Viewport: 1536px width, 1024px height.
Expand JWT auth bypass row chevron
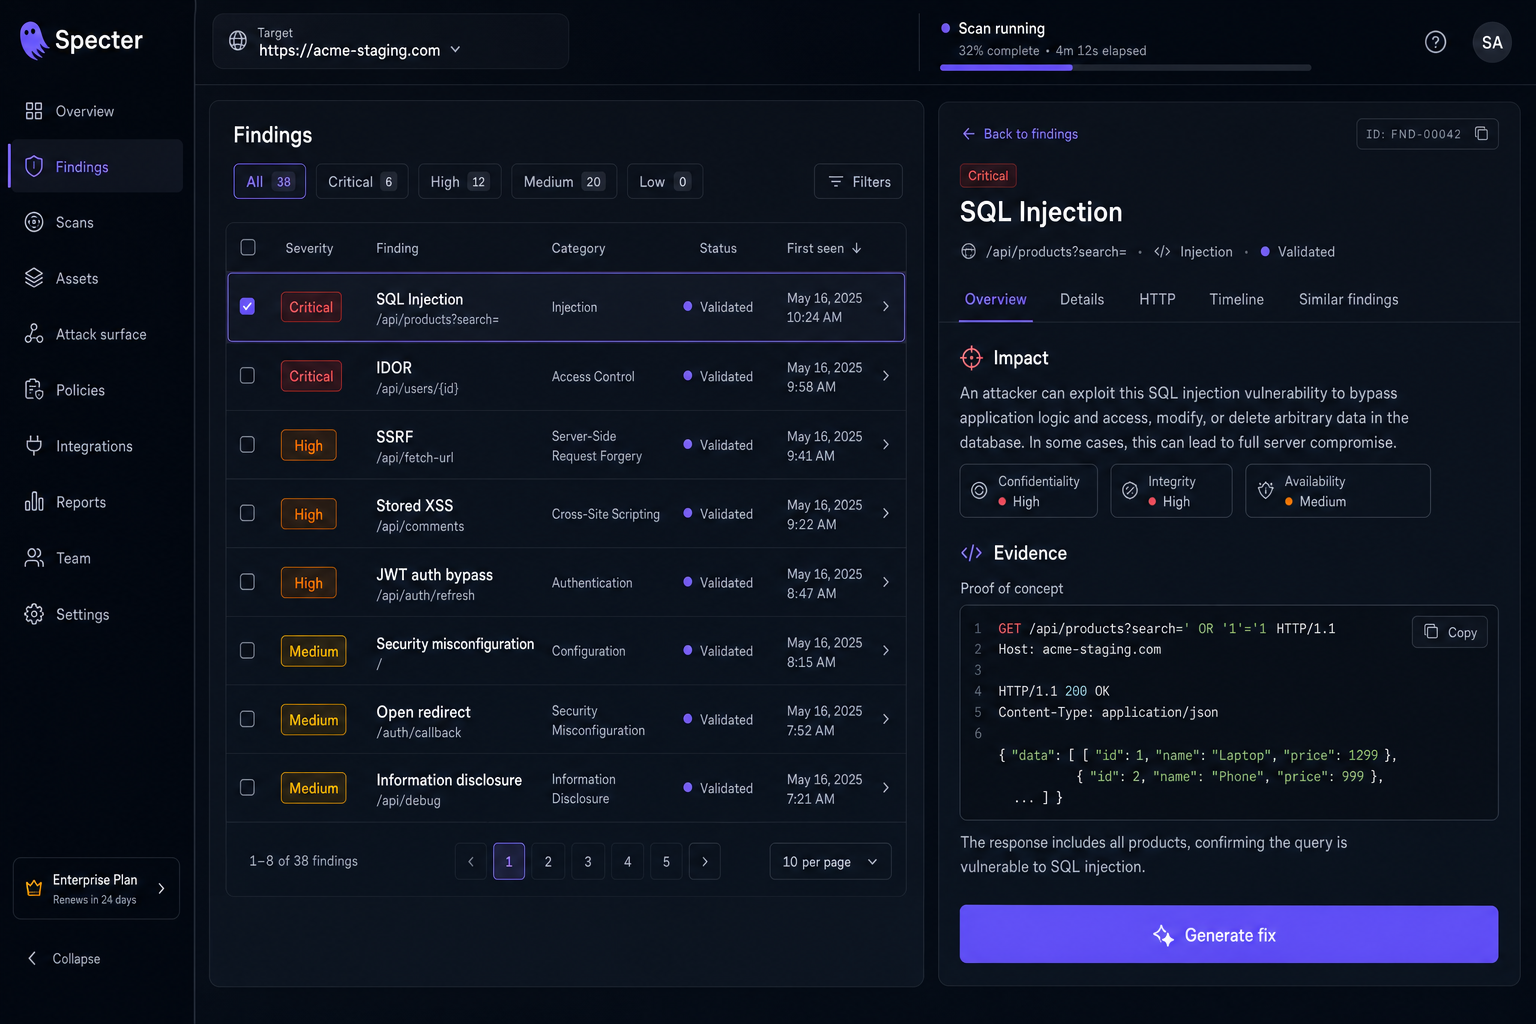[x=886, y=582]
